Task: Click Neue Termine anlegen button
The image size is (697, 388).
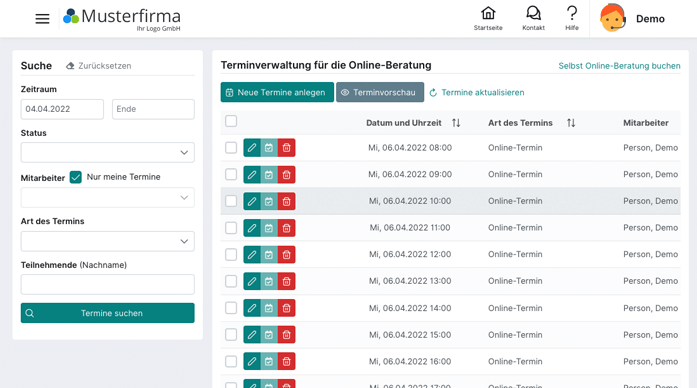Action: (x=277, y=92)
